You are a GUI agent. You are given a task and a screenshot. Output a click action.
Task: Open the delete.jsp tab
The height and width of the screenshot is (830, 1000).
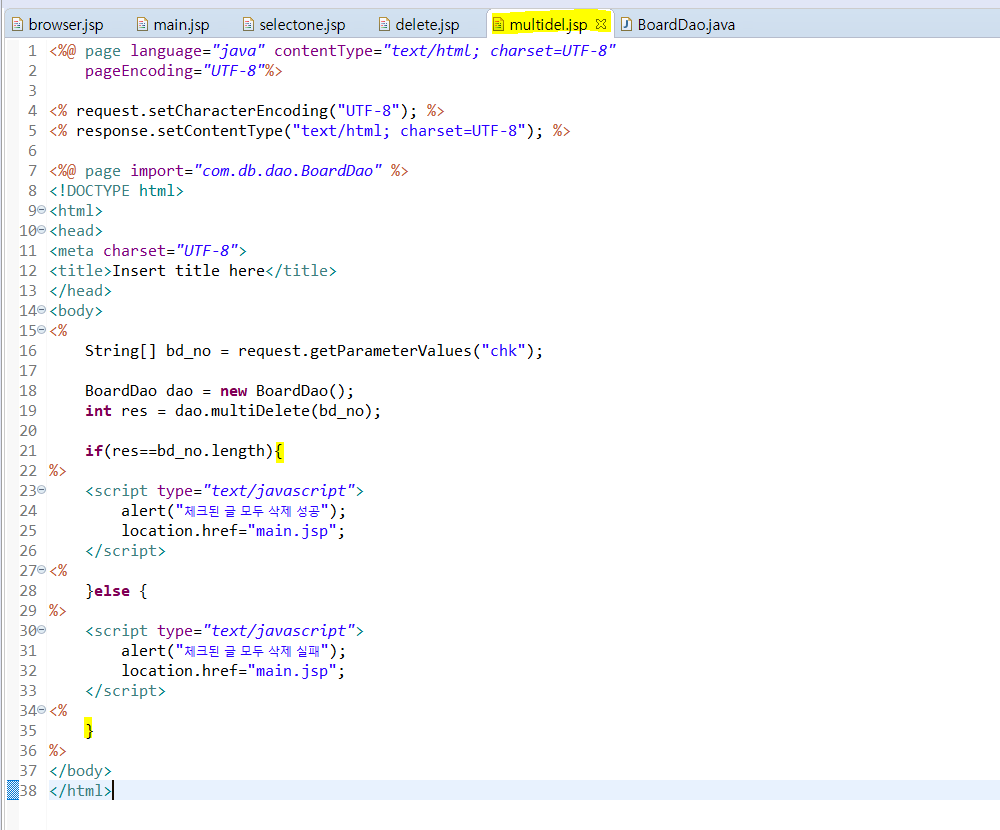[x=419, y=25]
